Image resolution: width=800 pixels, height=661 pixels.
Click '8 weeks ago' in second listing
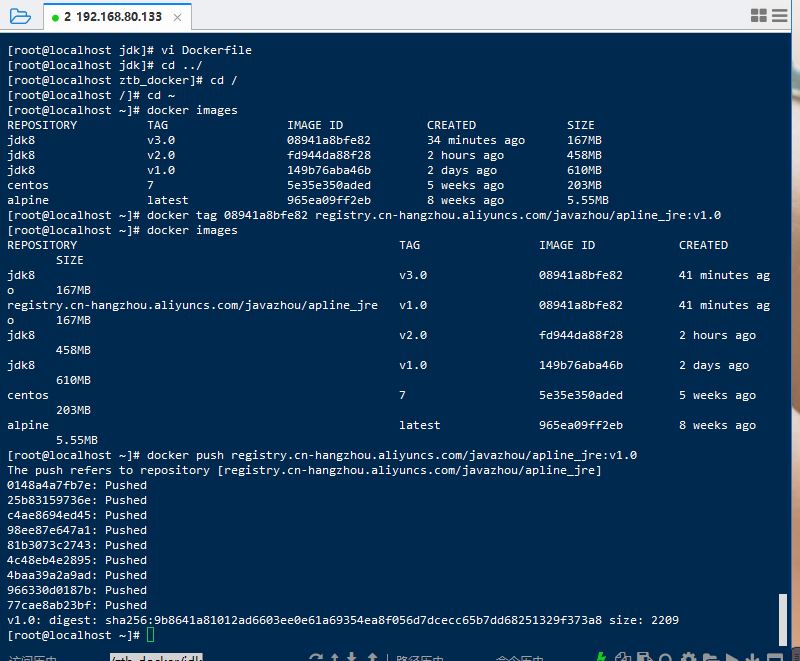(717, 425)
